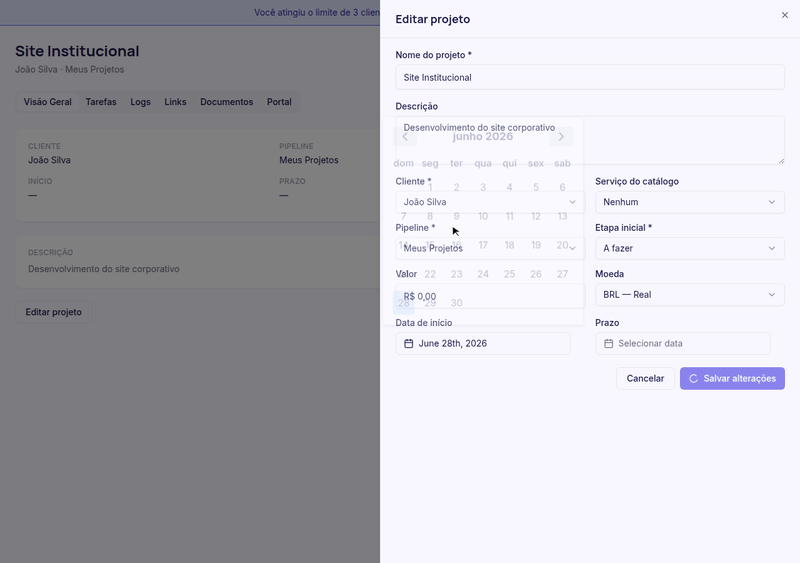Image resolution: width=800 pixels, height=563 pixels.
Task: Open the Documentos tab
Action: coord(227,102)
